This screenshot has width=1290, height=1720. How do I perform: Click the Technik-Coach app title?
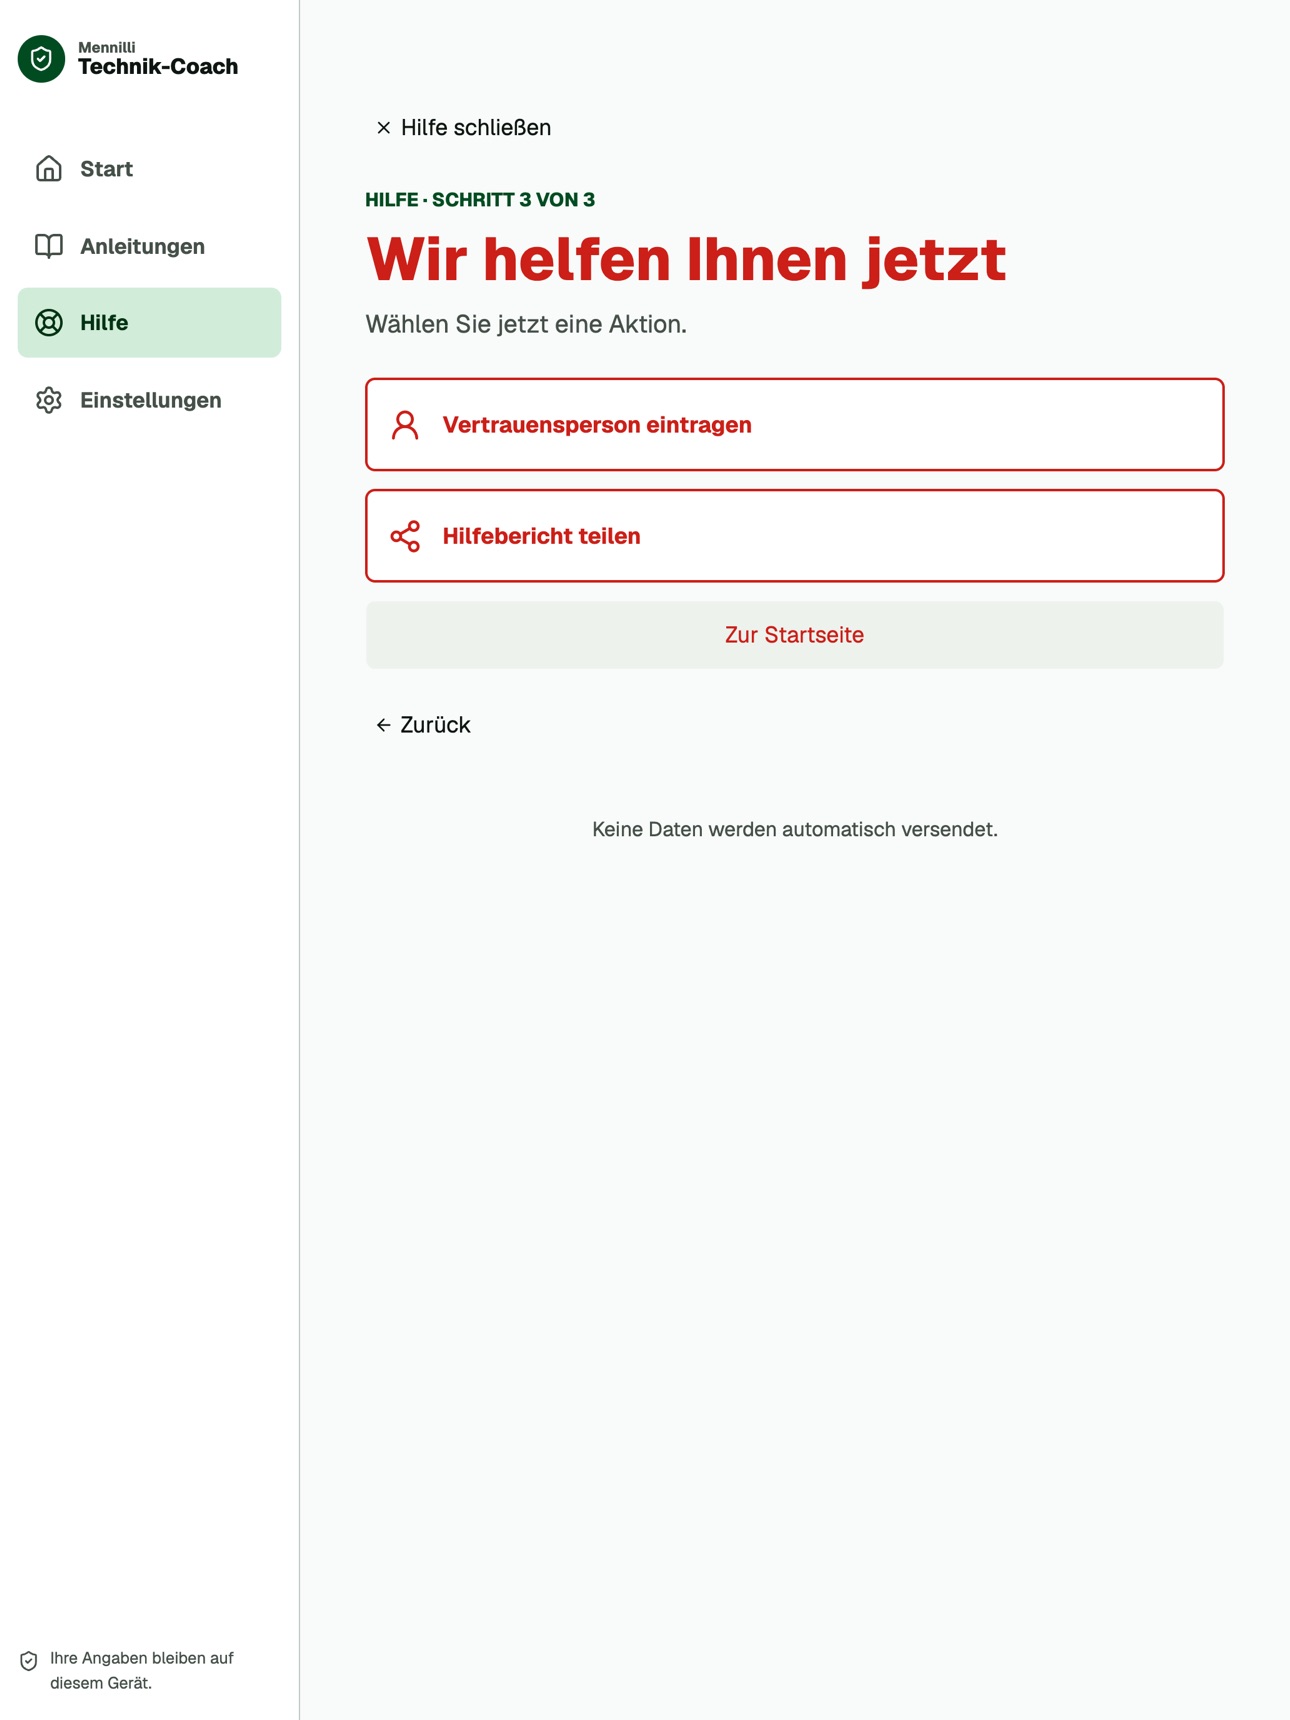click(158, 67)
